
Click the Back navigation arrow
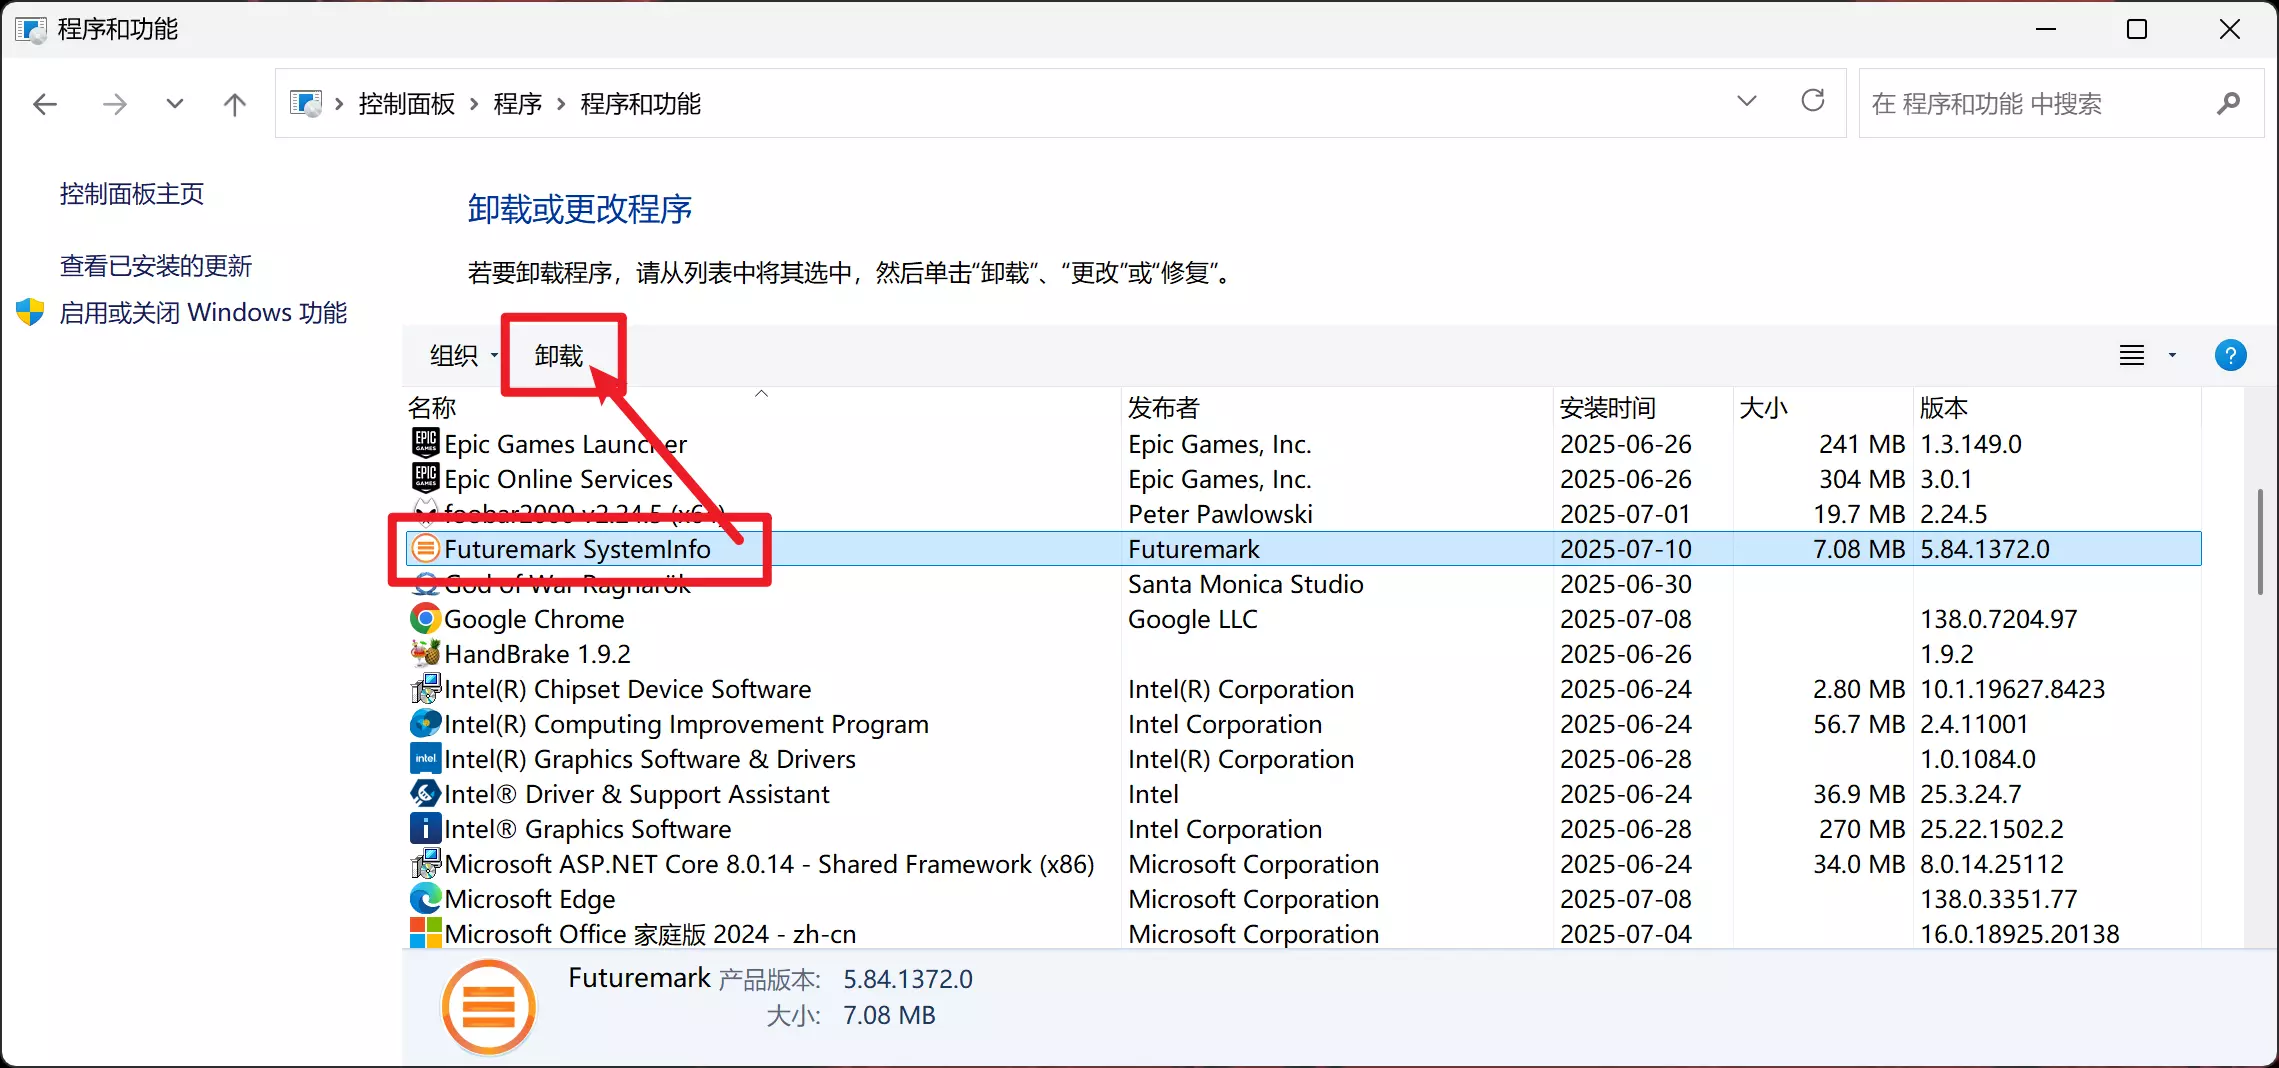(x=45, y=104)
